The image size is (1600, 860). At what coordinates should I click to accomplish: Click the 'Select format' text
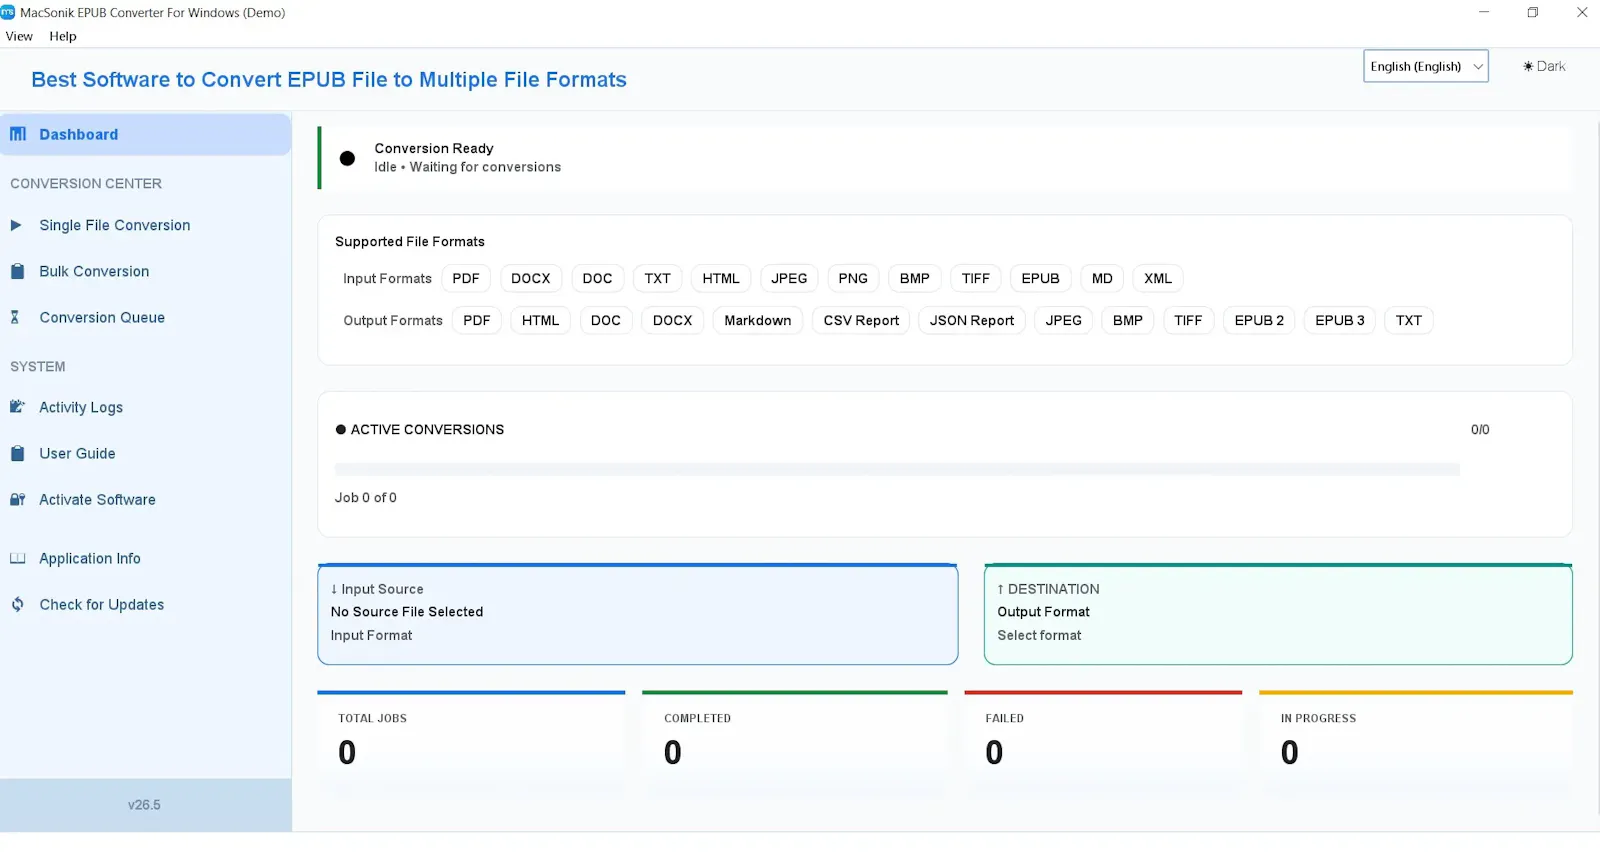[x=1039, y=635]
